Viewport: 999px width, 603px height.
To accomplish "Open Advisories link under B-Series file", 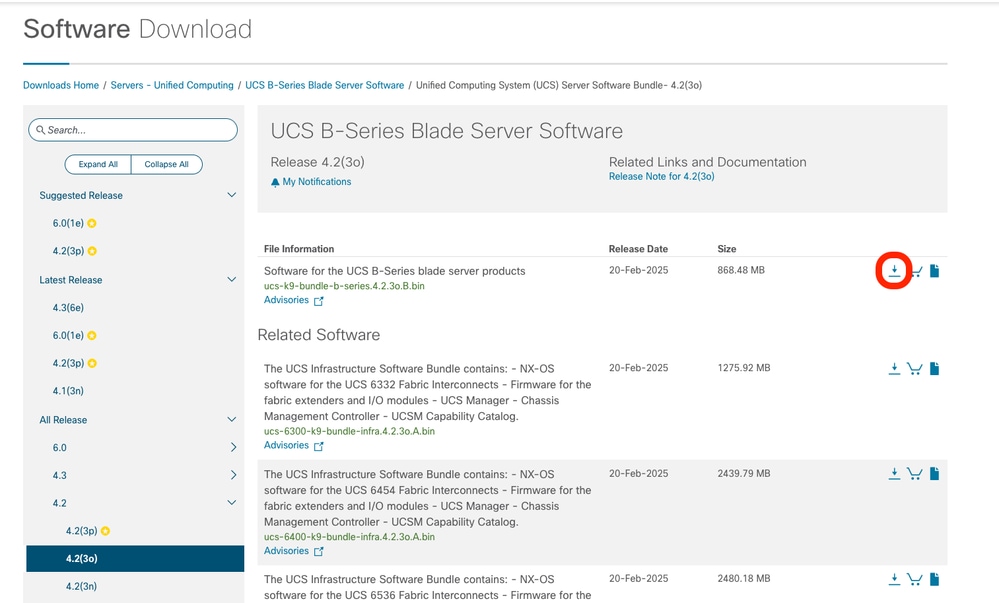I will [x=286, y=300].
